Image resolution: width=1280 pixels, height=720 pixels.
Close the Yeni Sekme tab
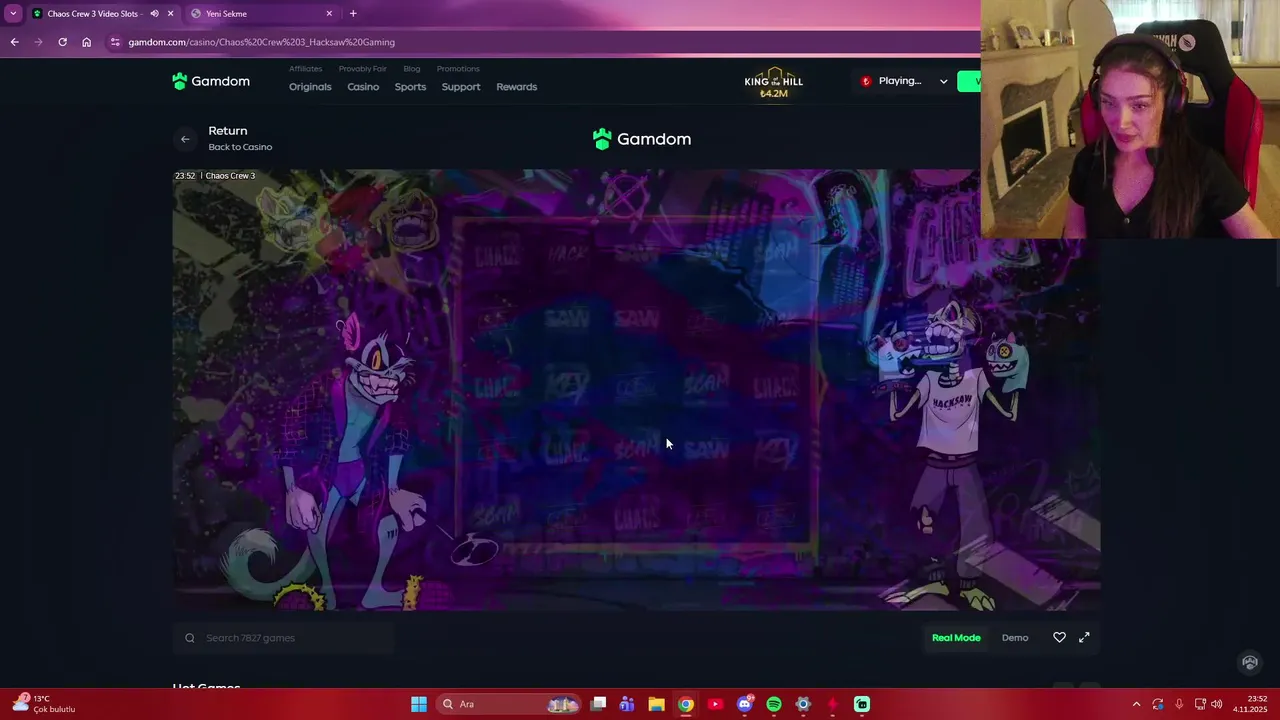(329, 13)
